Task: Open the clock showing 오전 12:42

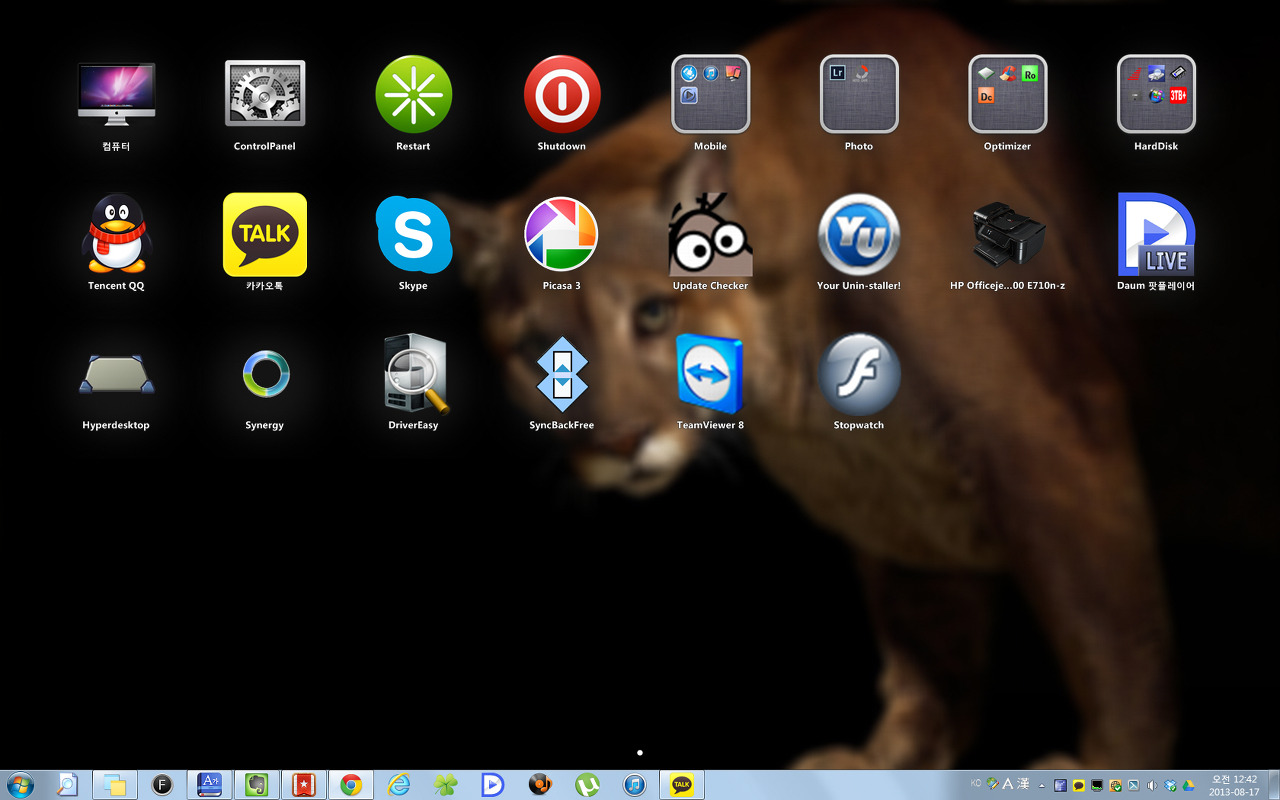Action: [x=1234, y=785]
